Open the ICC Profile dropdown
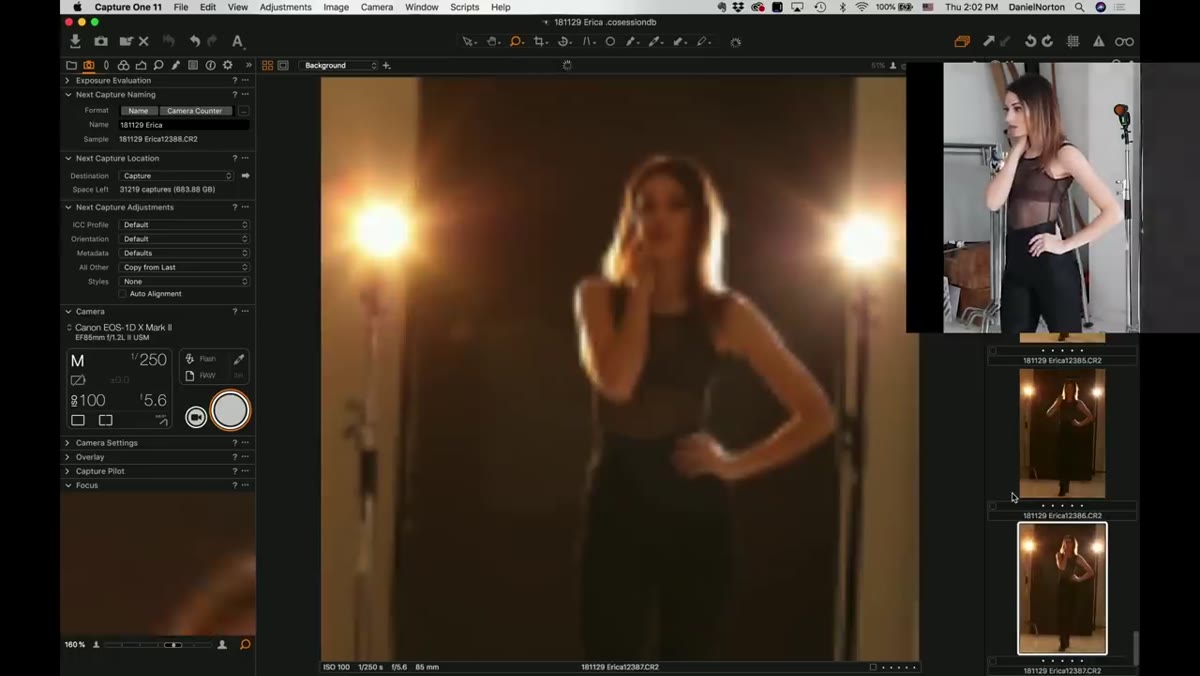The width and height of the screenshot is (1200, 676). coord(184,225)
